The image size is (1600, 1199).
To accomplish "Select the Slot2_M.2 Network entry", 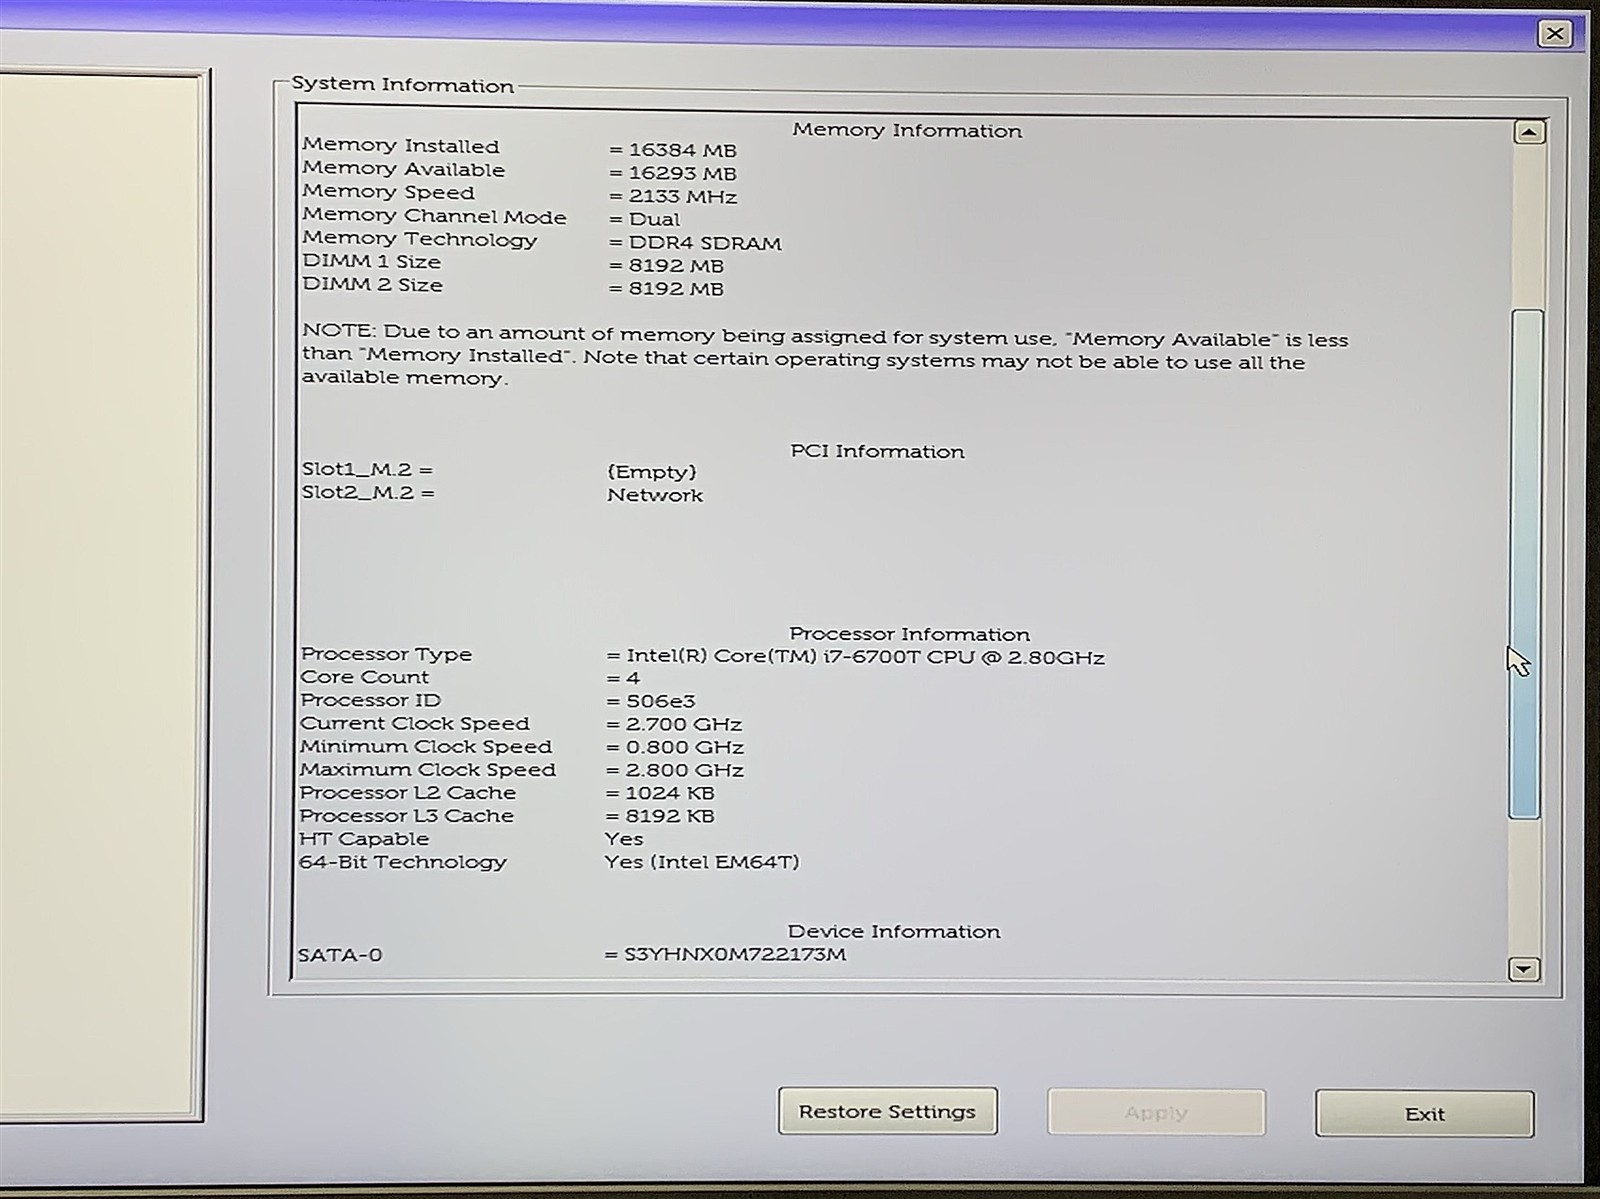I will click(655, 495).
